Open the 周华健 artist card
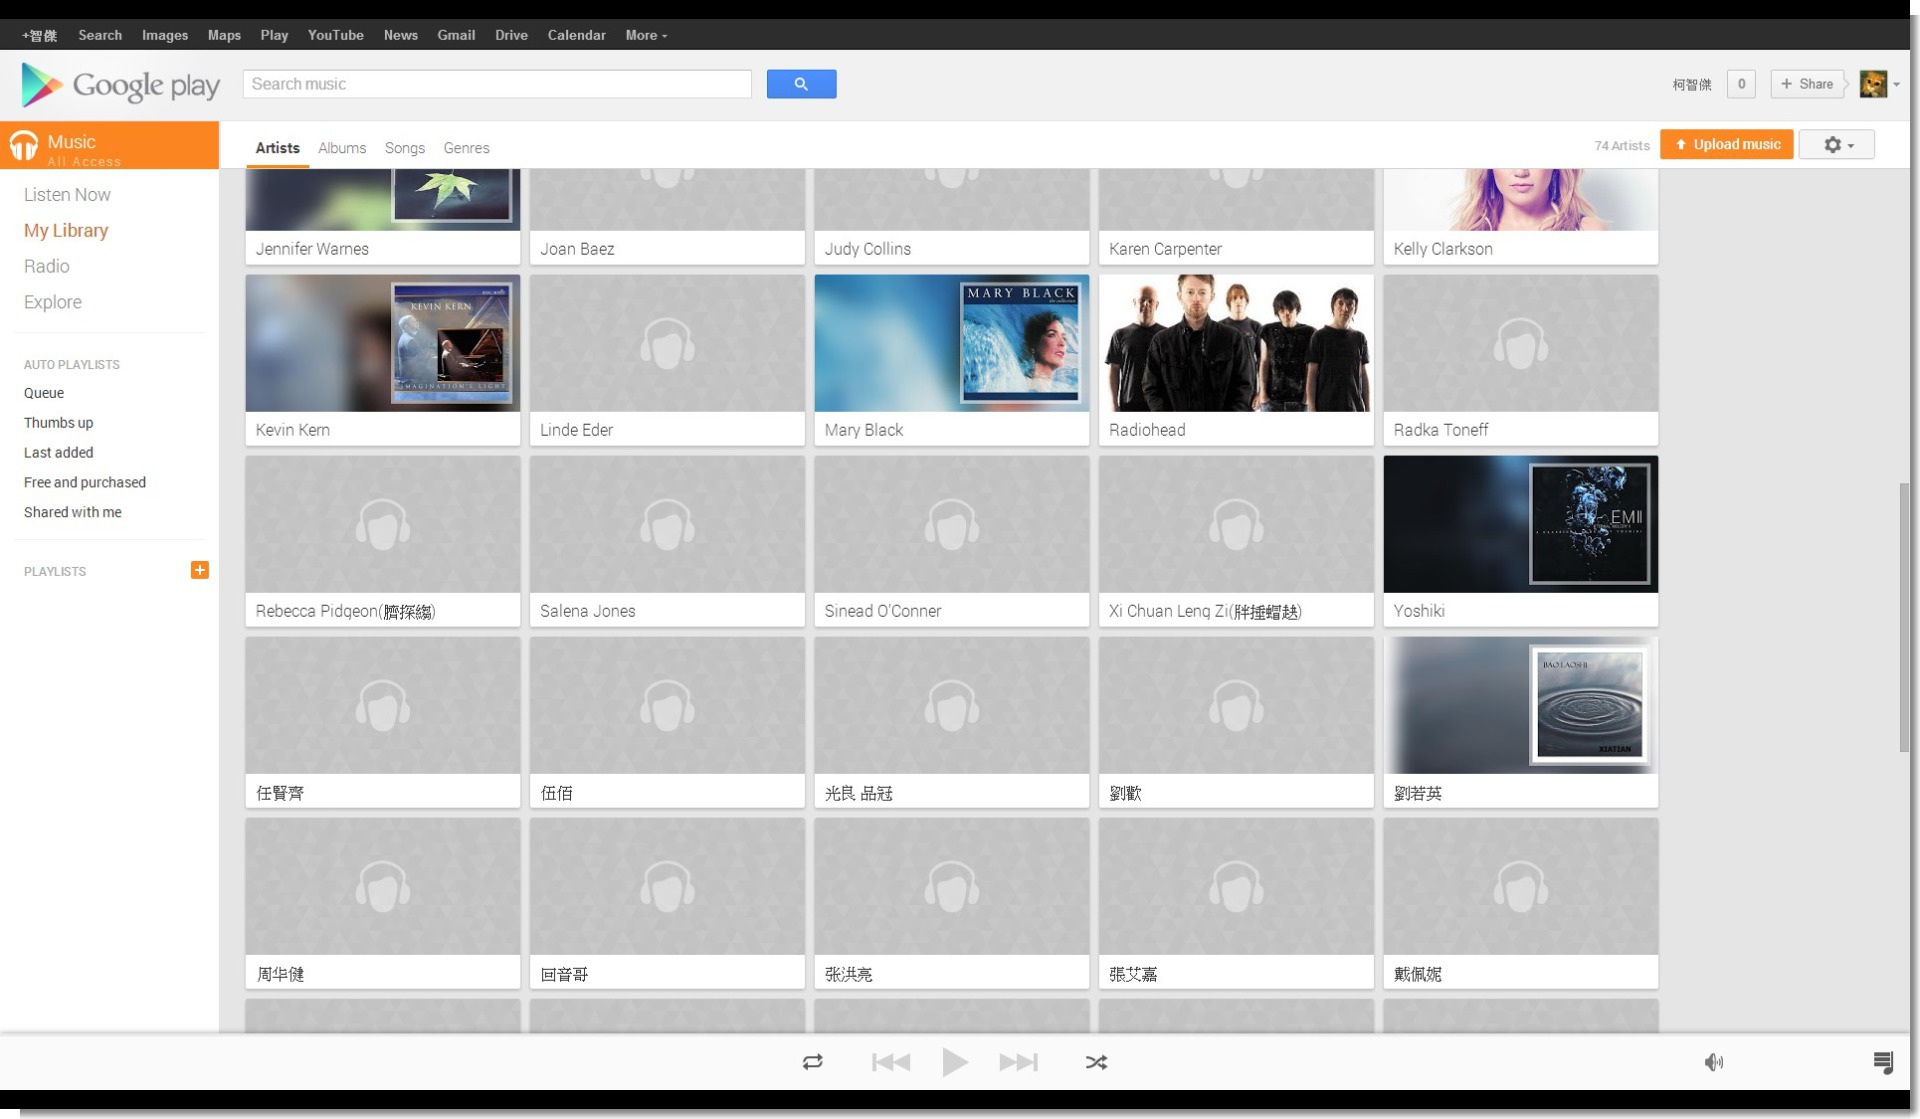 click(383, 903)
